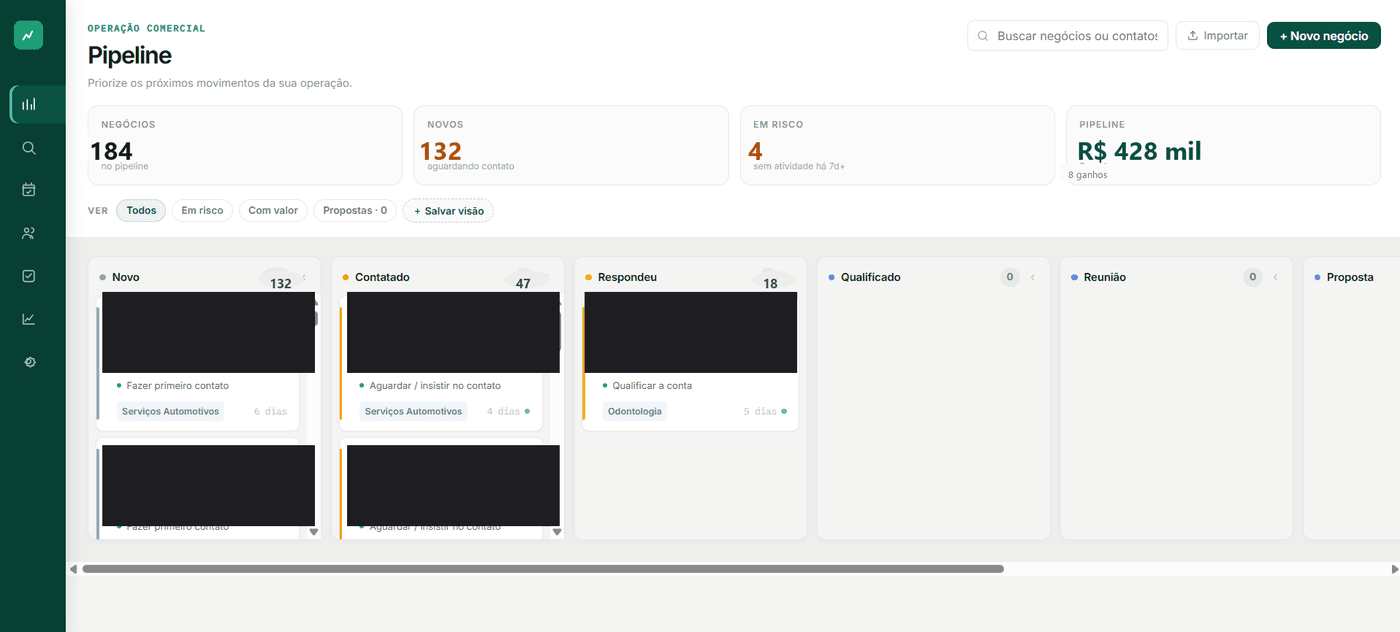Select the Propostas · 0 filter chip
Image resolution: width=1400 pixels, height=632 pixels.
click(x=355, y=211)
